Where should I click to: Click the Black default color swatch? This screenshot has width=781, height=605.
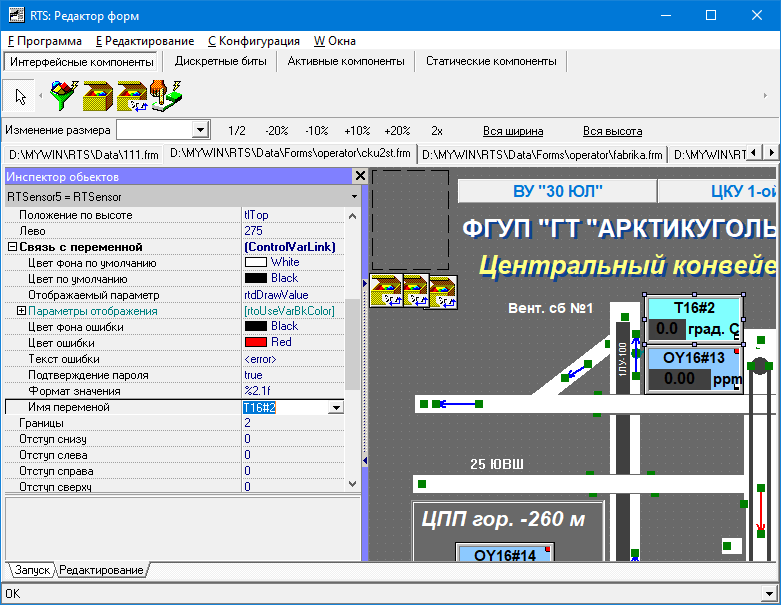tap(256, 278)
